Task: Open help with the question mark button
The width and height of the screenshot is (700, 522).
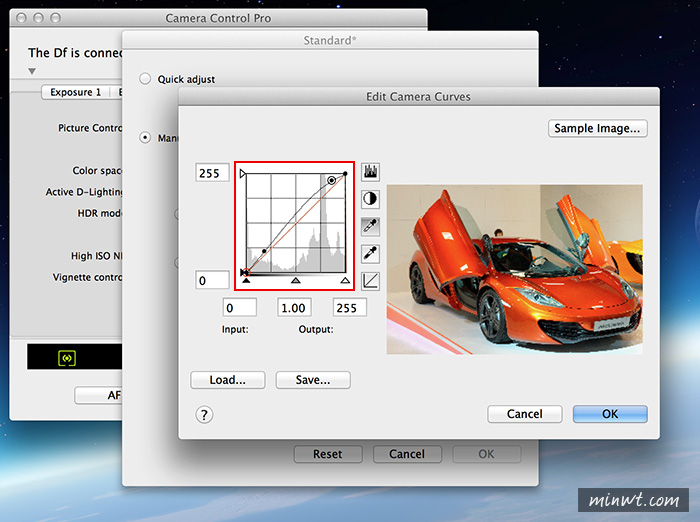Action: [x=204, y=415]
